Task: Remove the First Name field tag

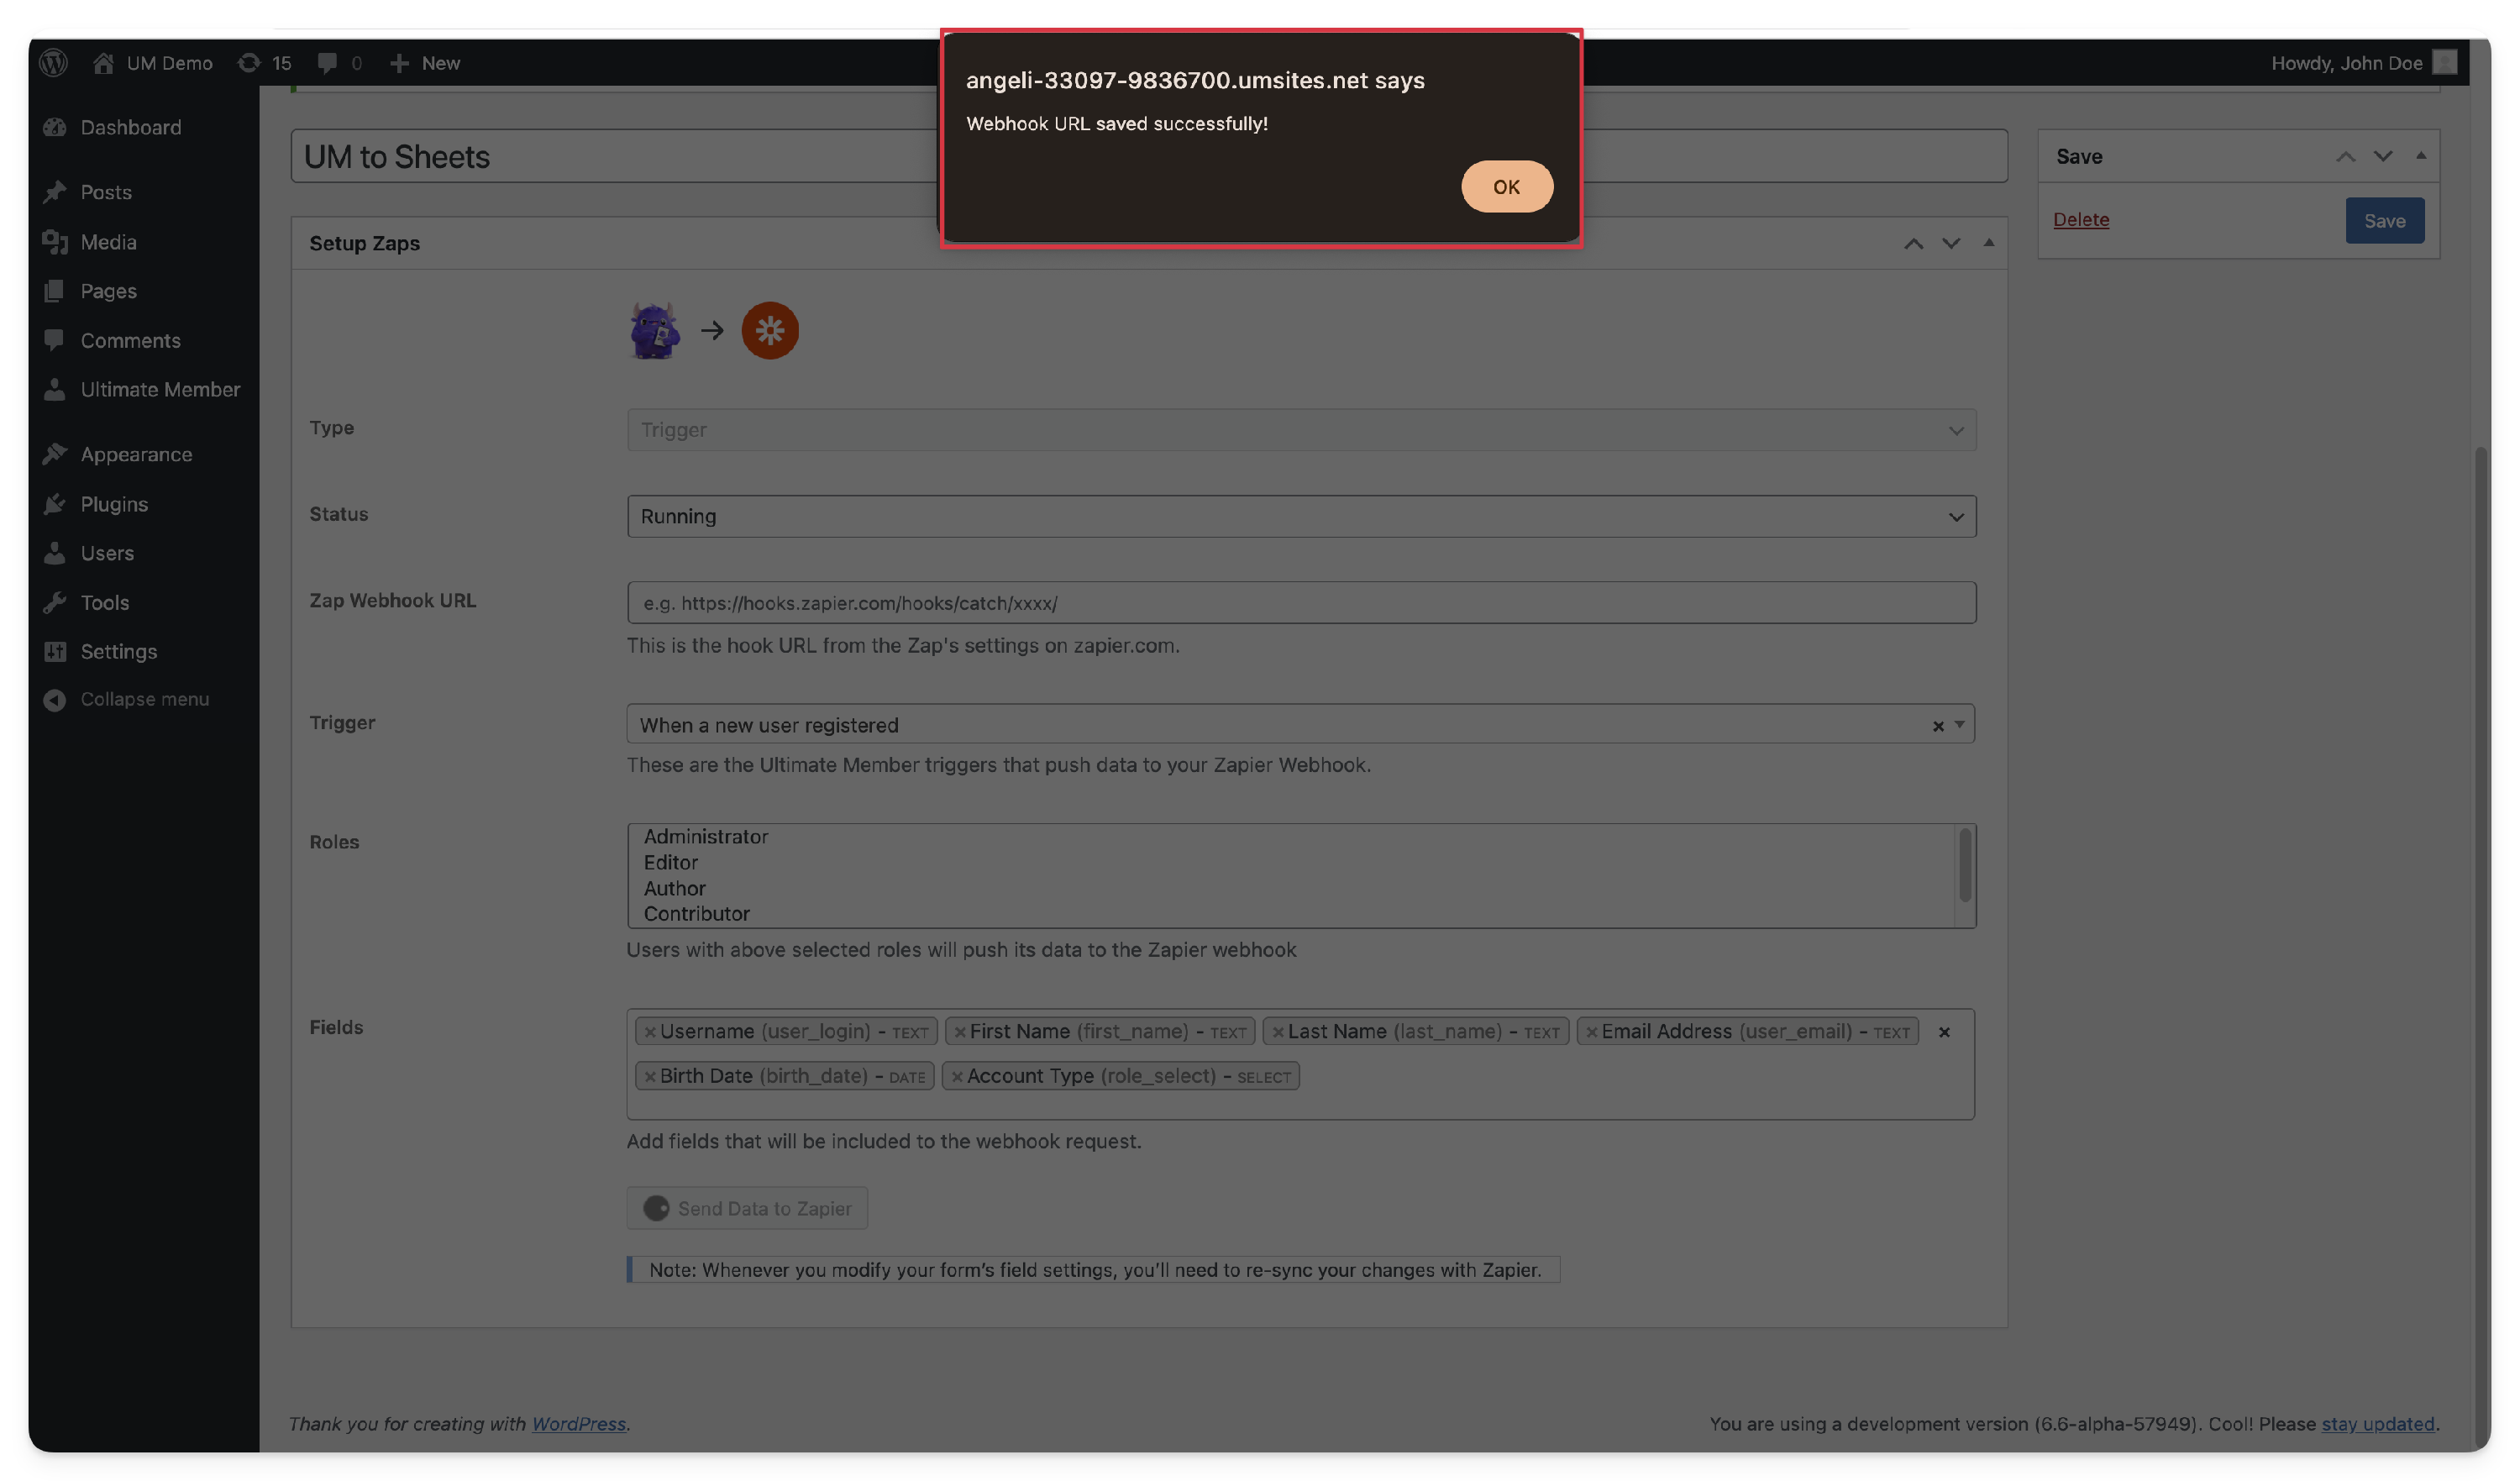Action: click(959, 1033)
